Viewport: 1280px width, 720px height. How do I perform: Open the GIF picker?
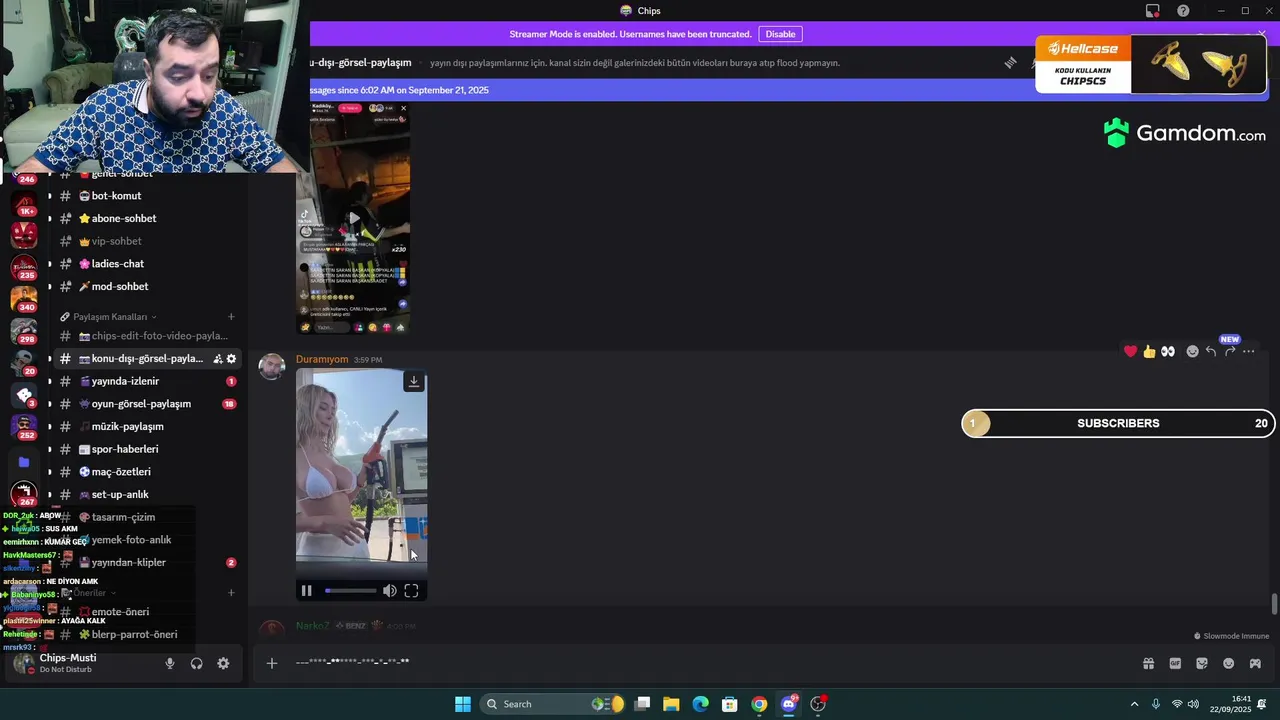pyautogui.click(x=1175, y=663)
